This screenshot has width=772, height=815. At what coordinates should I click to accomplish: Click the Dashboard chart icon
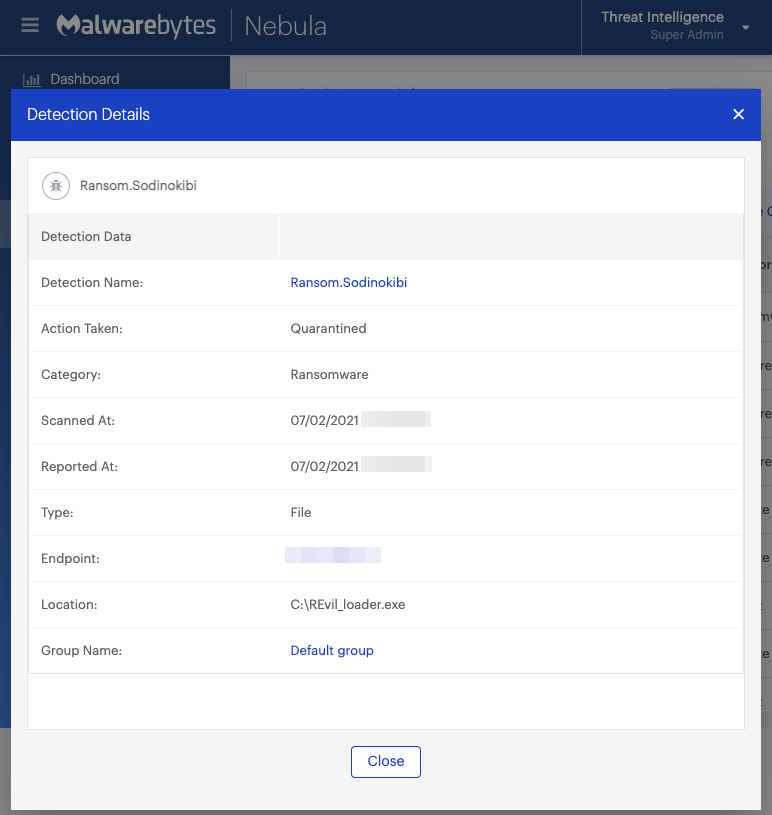tap(32, 80)
